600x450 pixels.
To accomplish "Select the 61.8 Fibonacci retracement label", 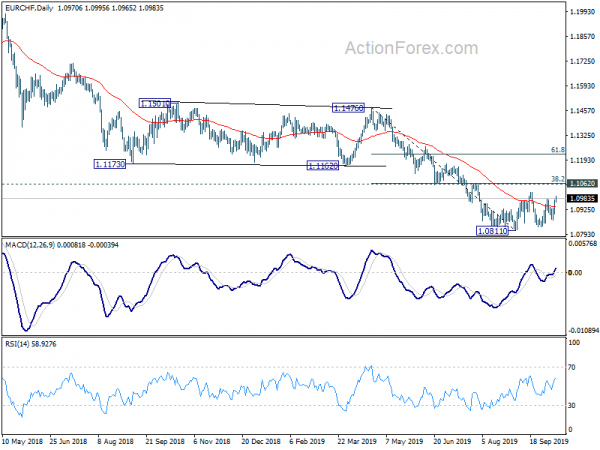I will (558, 150).
